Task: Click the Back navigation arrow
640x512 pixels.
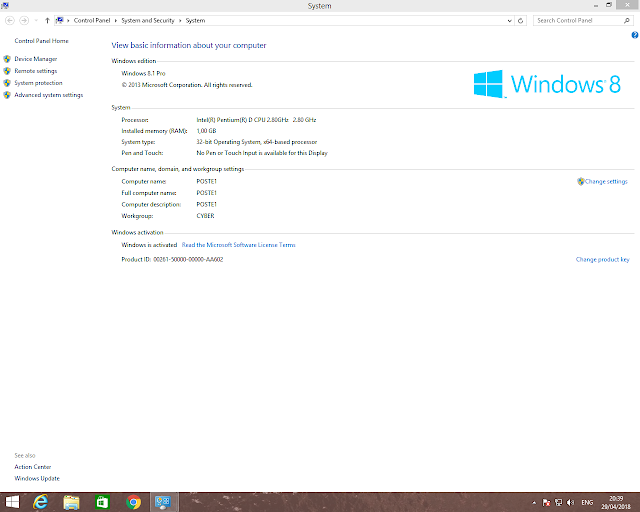Action: pos(10,20)
